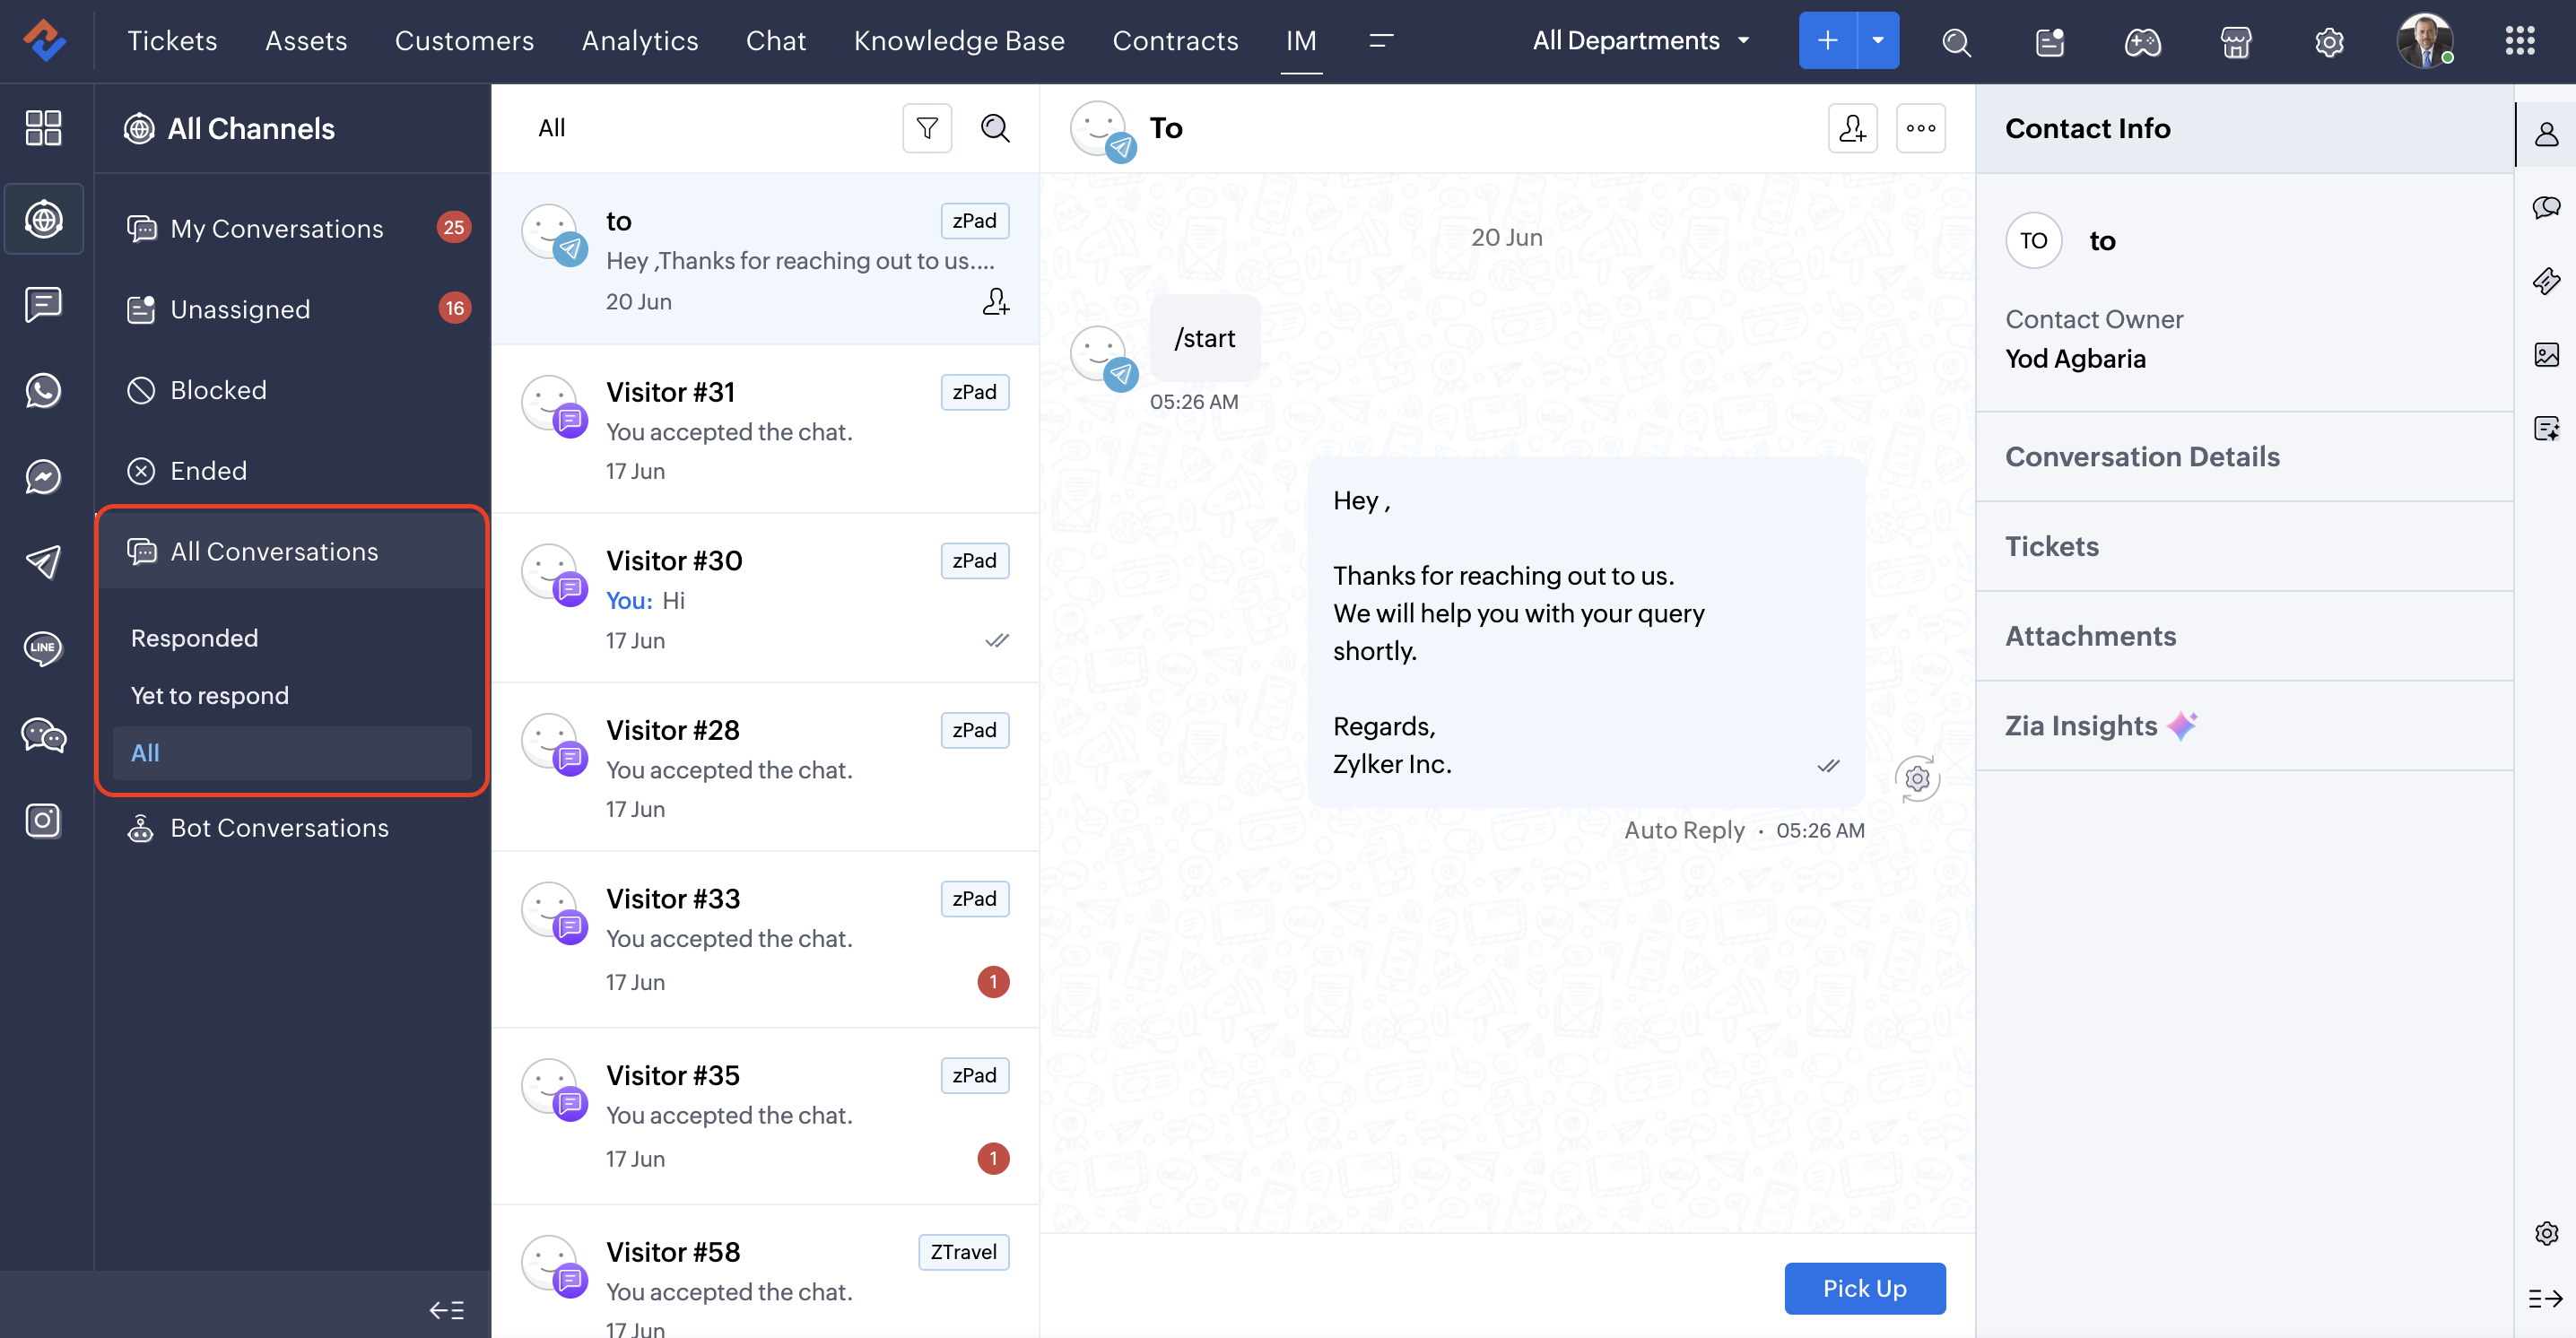Open the All Departments dropdown
The image size is (2576, 1338).
(x=1641, y=41)
